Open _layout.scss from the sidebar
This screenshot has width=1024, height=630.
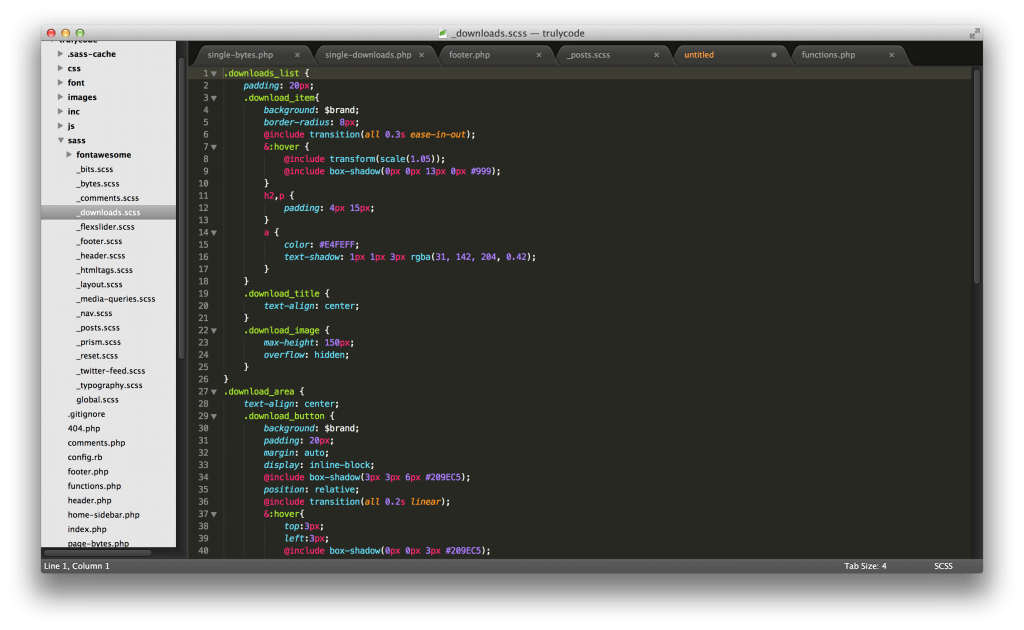pos(99,284)
